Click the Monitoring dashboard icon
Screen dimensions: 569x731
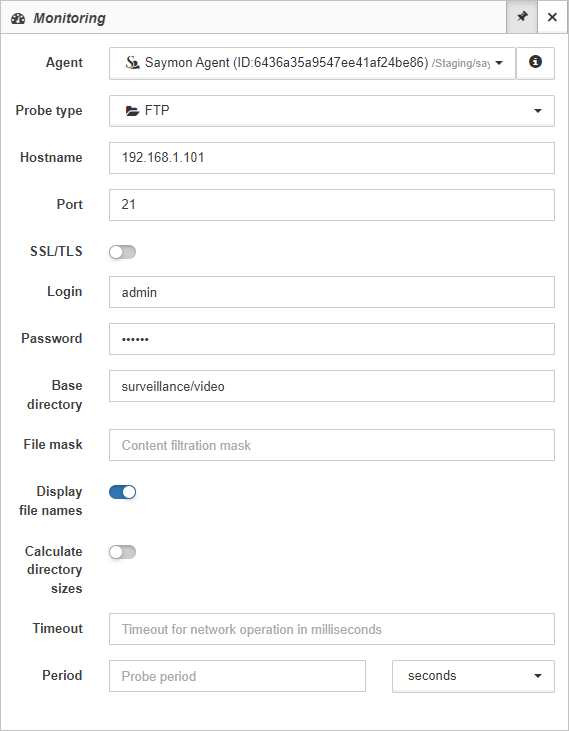(18, 19)
